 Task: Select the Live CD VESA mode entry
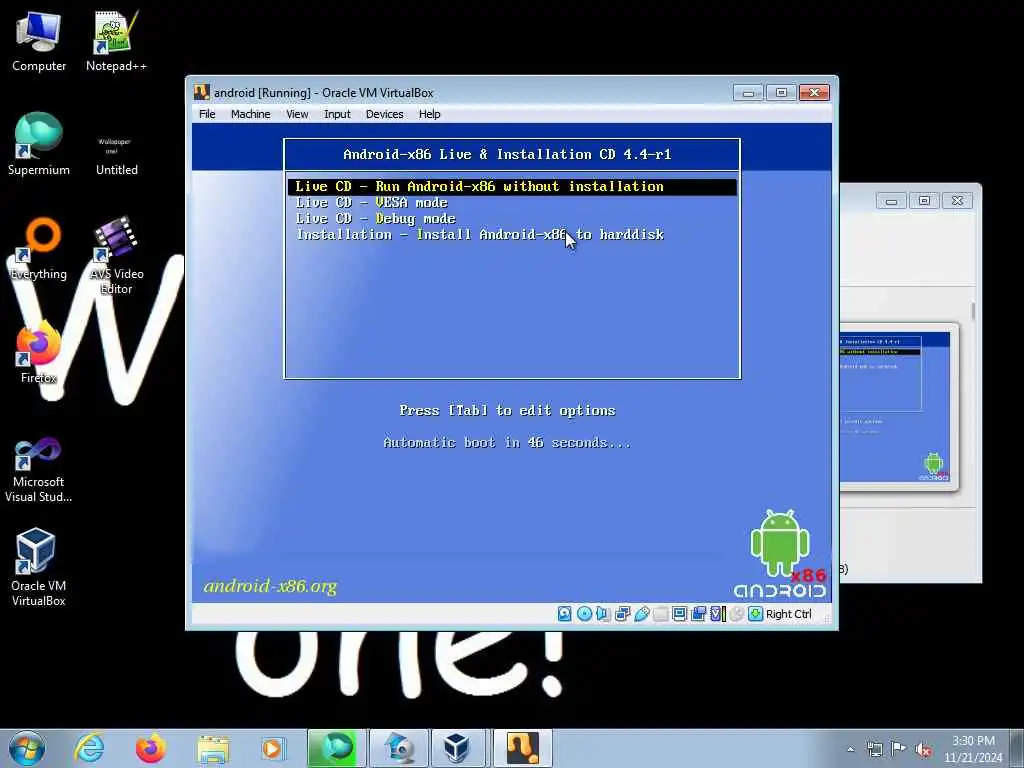coord(372,203)
